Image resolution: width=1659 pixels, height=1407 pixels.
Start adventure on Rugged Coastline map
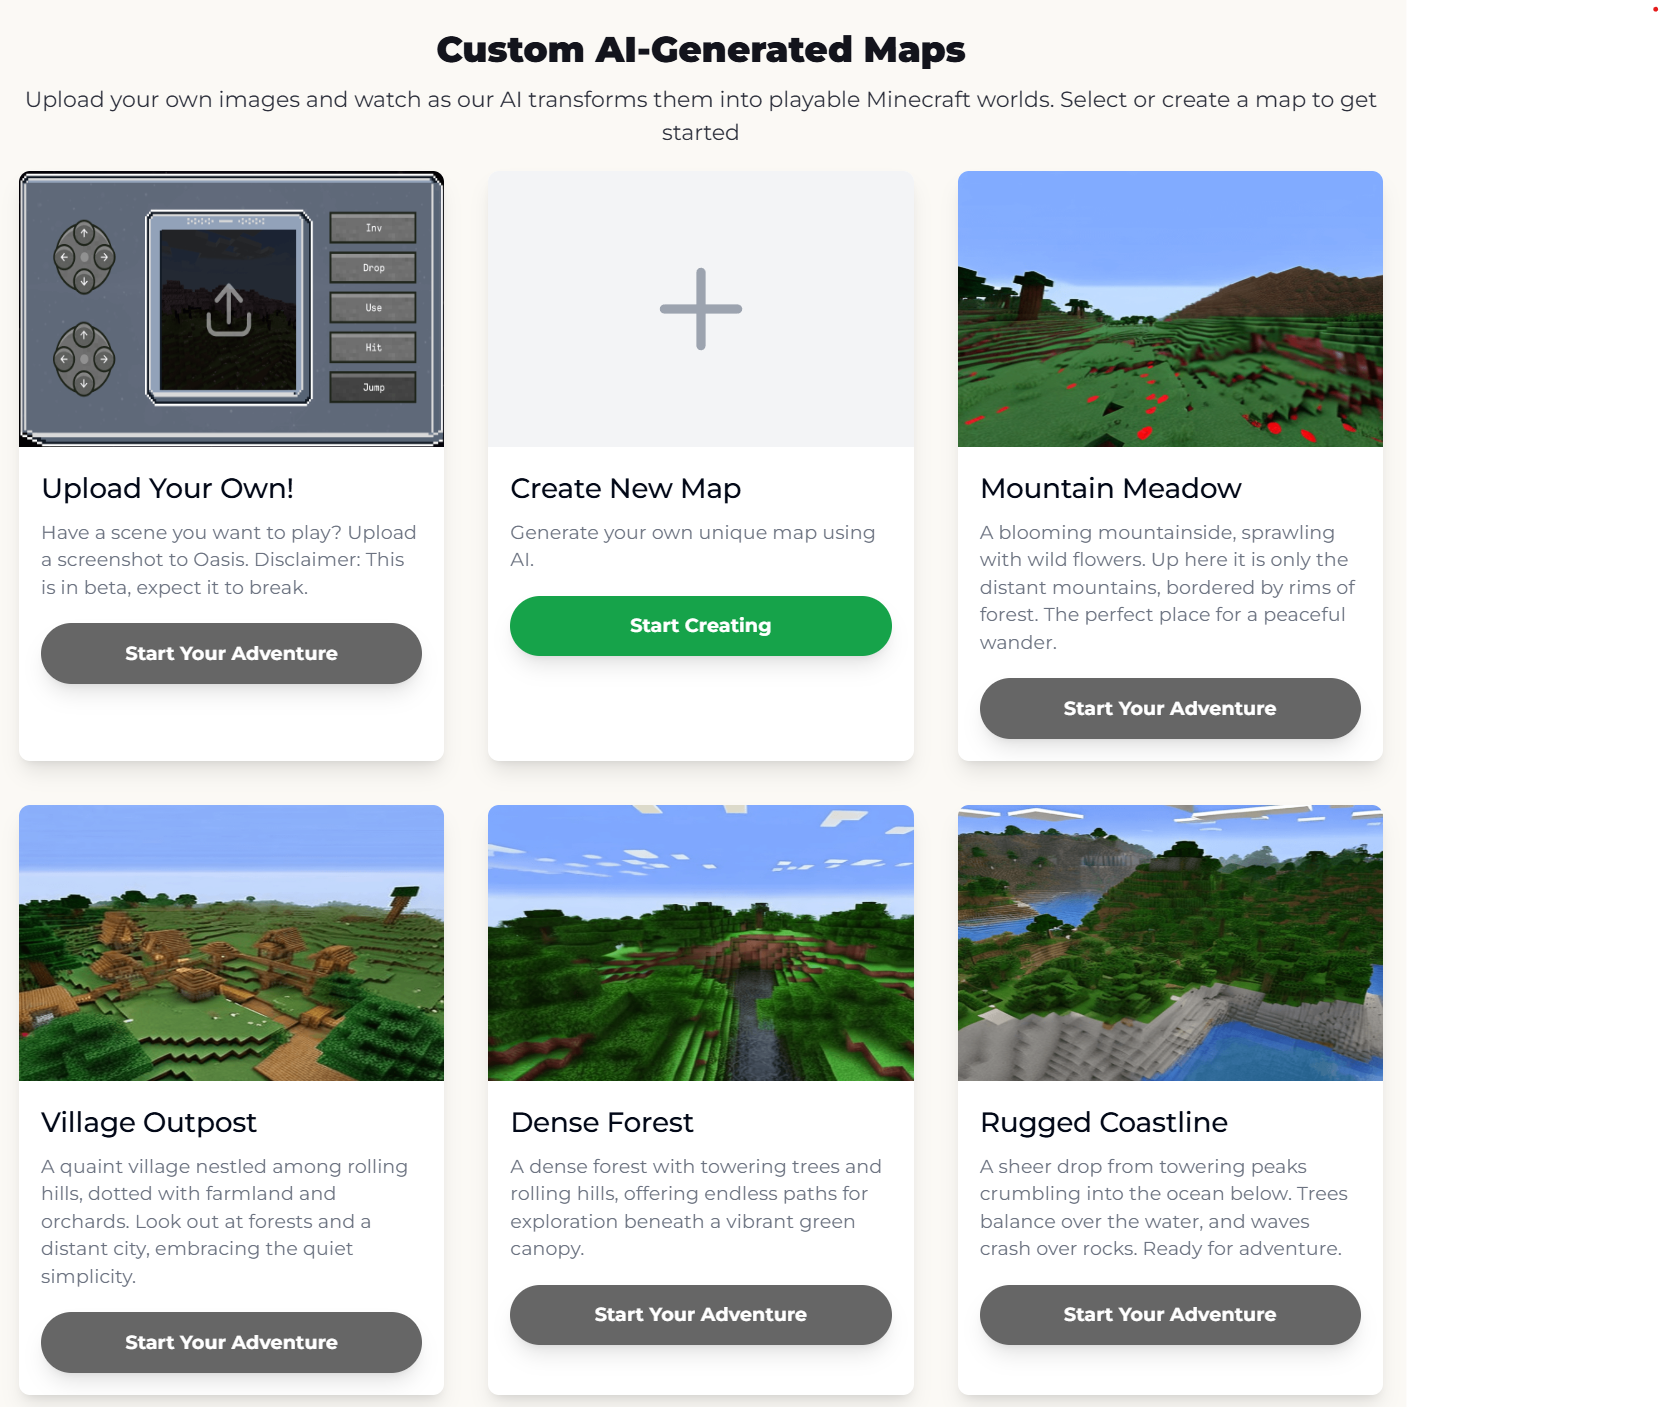pos(1170,1315)
